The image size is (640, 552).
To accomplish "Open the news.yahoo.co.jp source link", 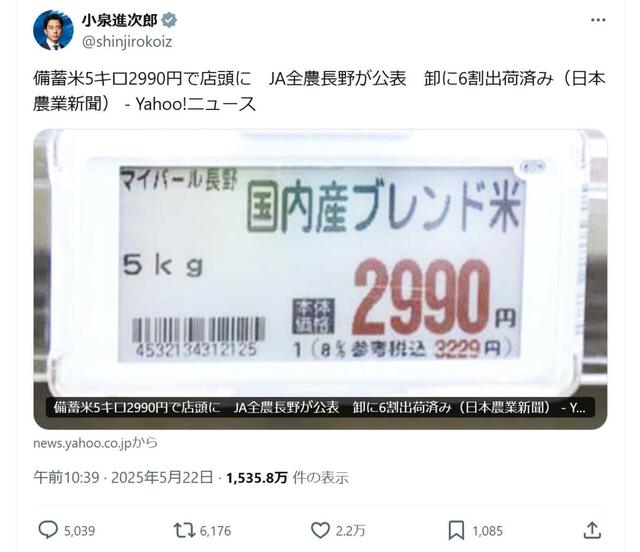I will (x=96, y=443).
